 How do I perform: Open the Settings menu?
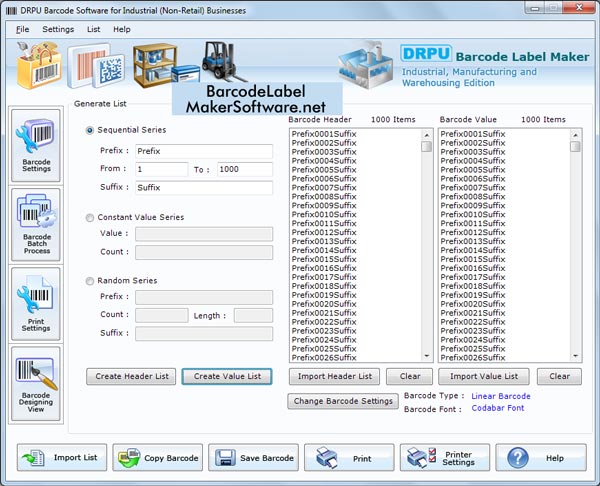[x=58, y=29]
